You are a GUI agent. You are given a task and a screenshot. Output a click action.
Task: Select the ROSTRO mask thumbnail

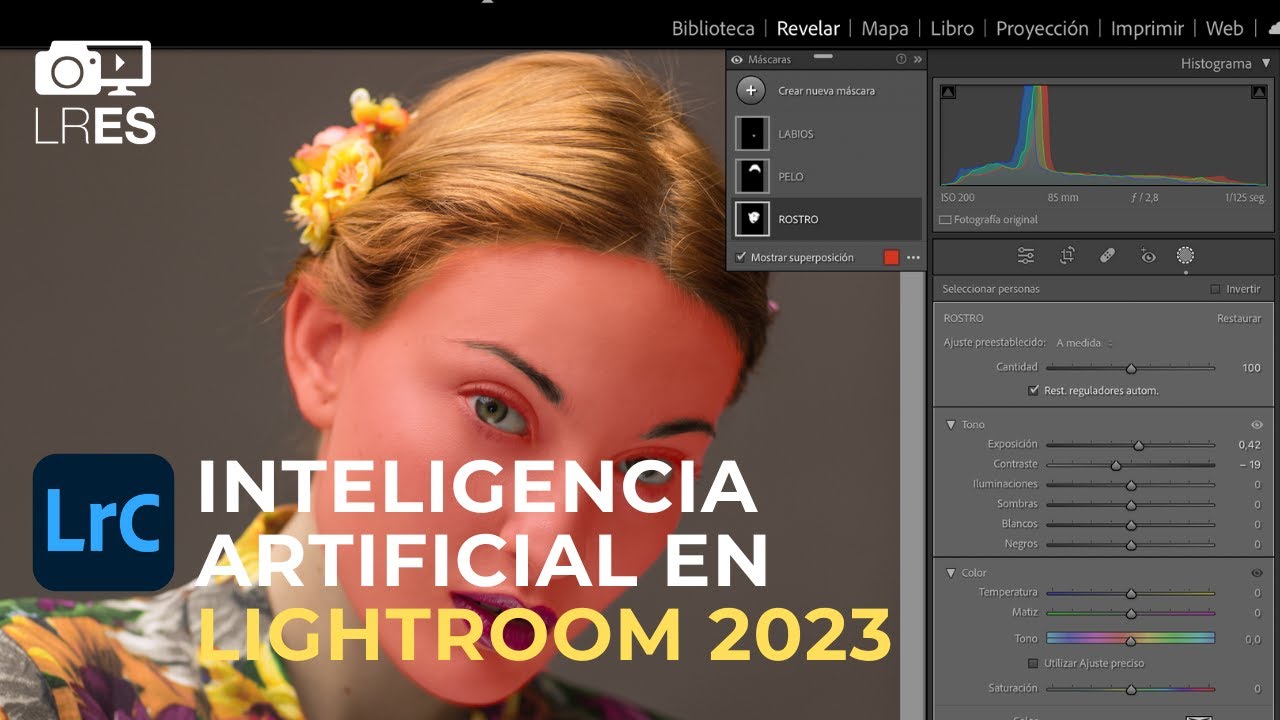(751, 219)
